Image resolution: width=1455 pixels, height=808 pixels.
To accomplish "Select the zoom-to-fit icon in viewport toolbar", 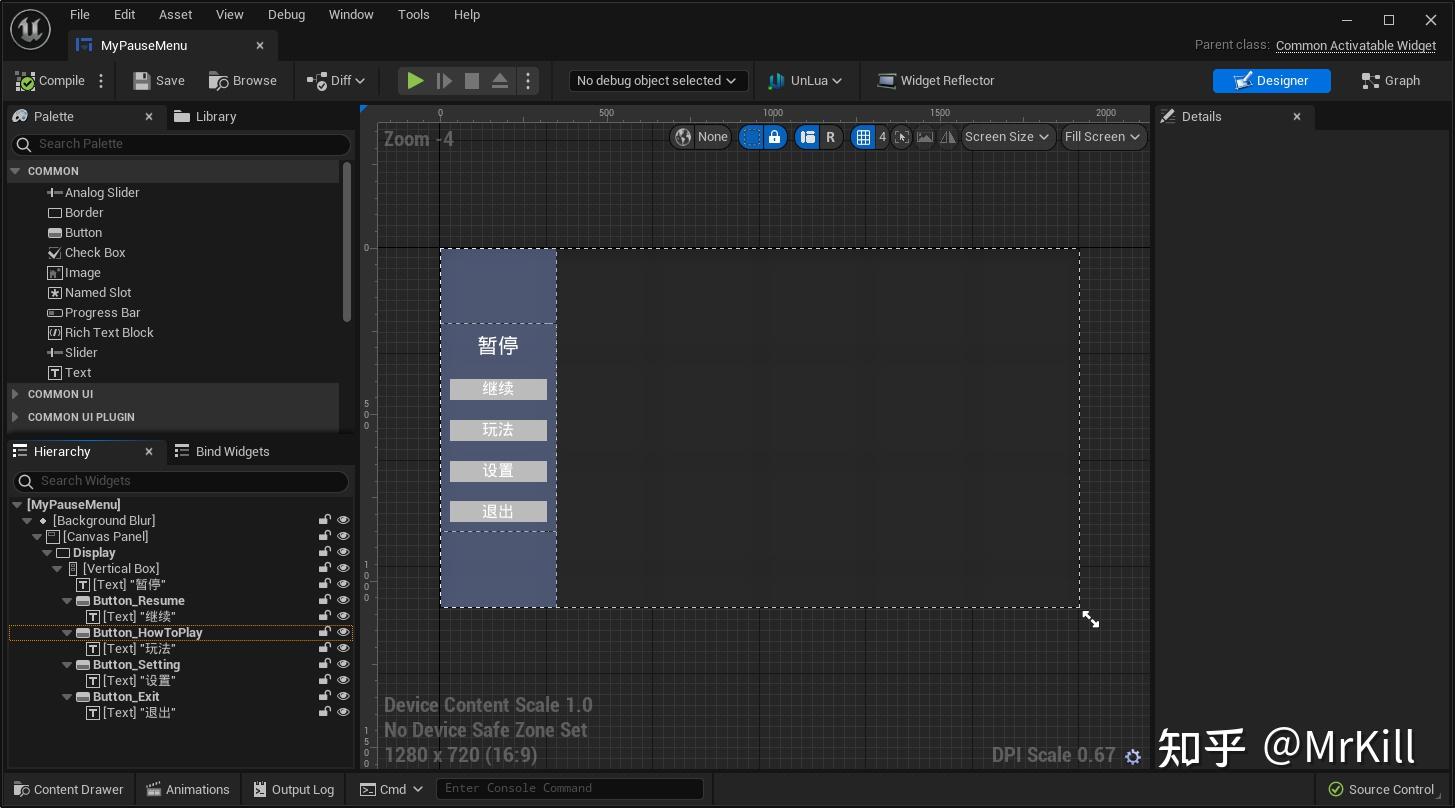I will 901,137.
